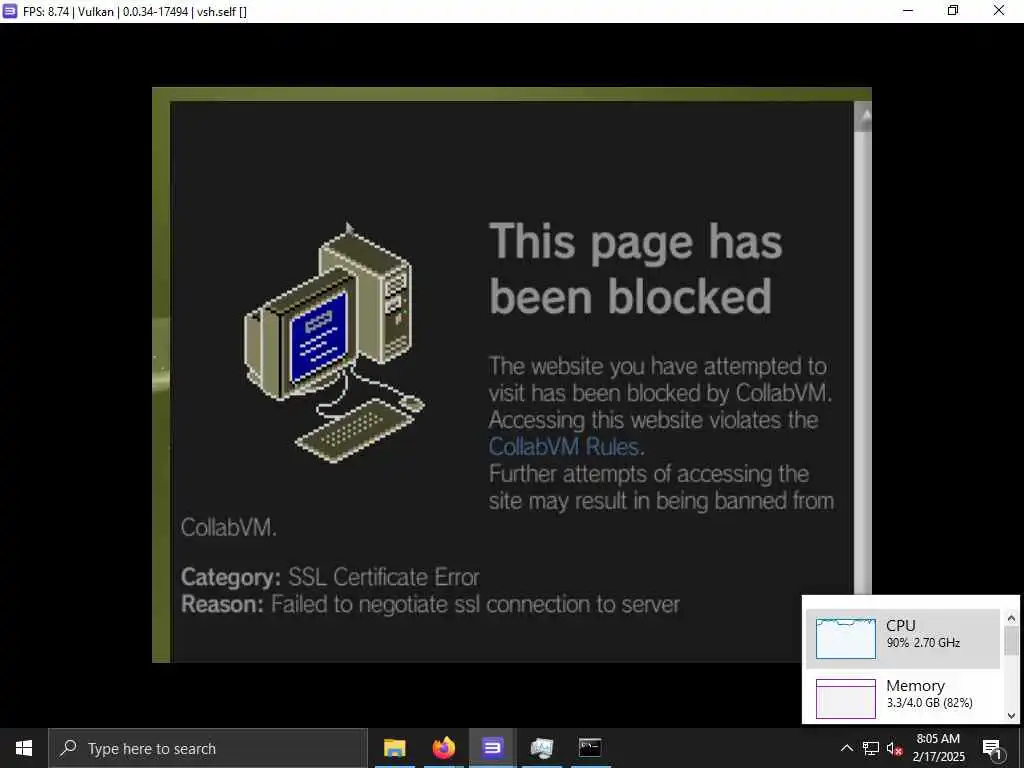Viewport: 1024px width, 768px height.
Task: Click the 'SSL Certificate Error' category text
Action: 384,577
